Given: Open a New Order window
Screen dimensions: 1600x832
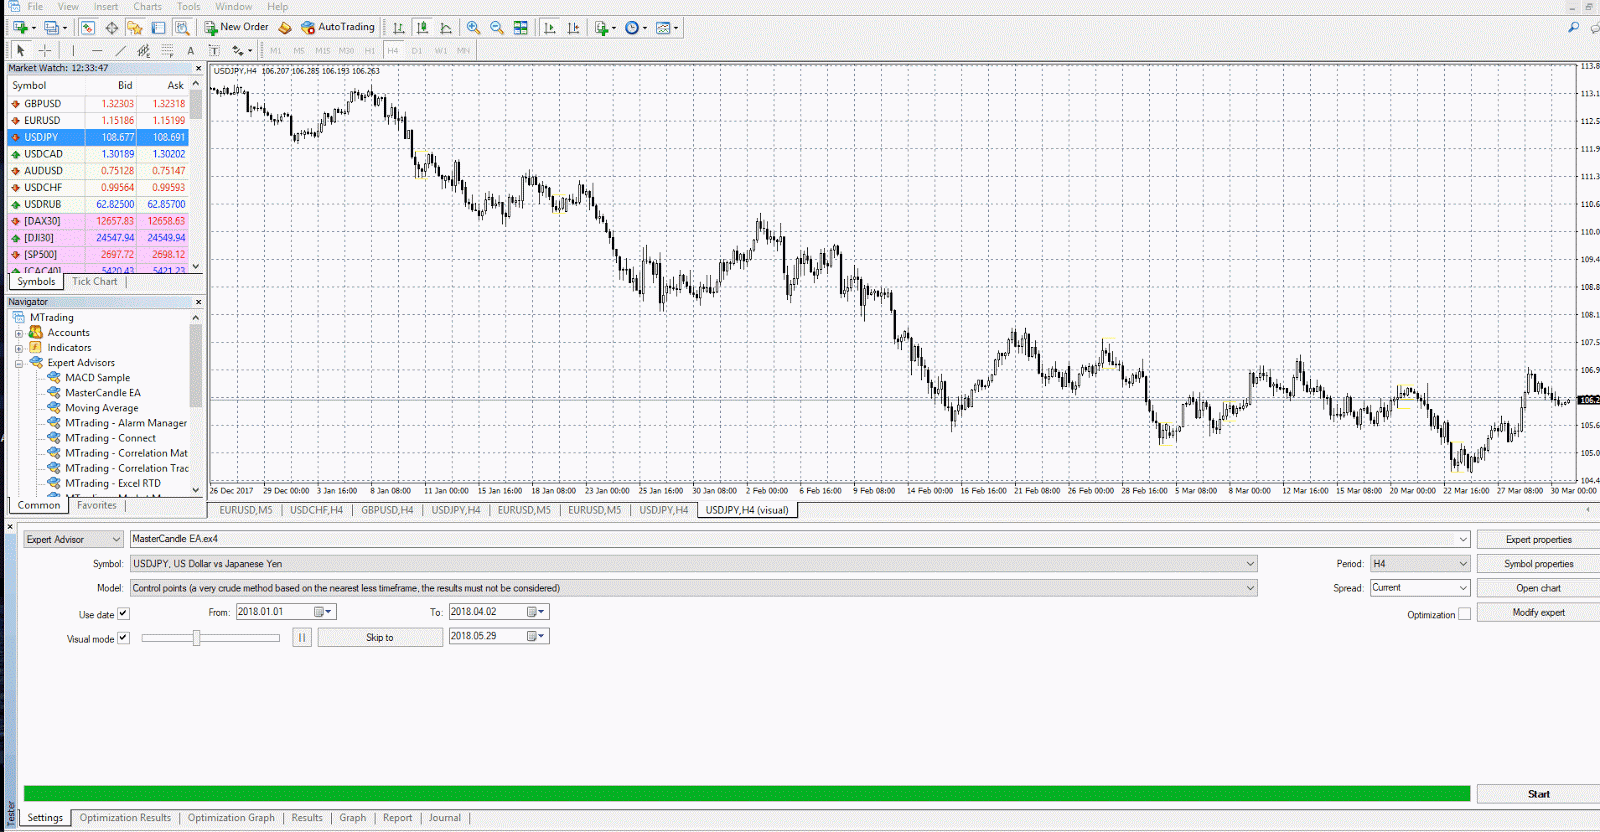Looking at the screenshot, I should coord(236,27).
